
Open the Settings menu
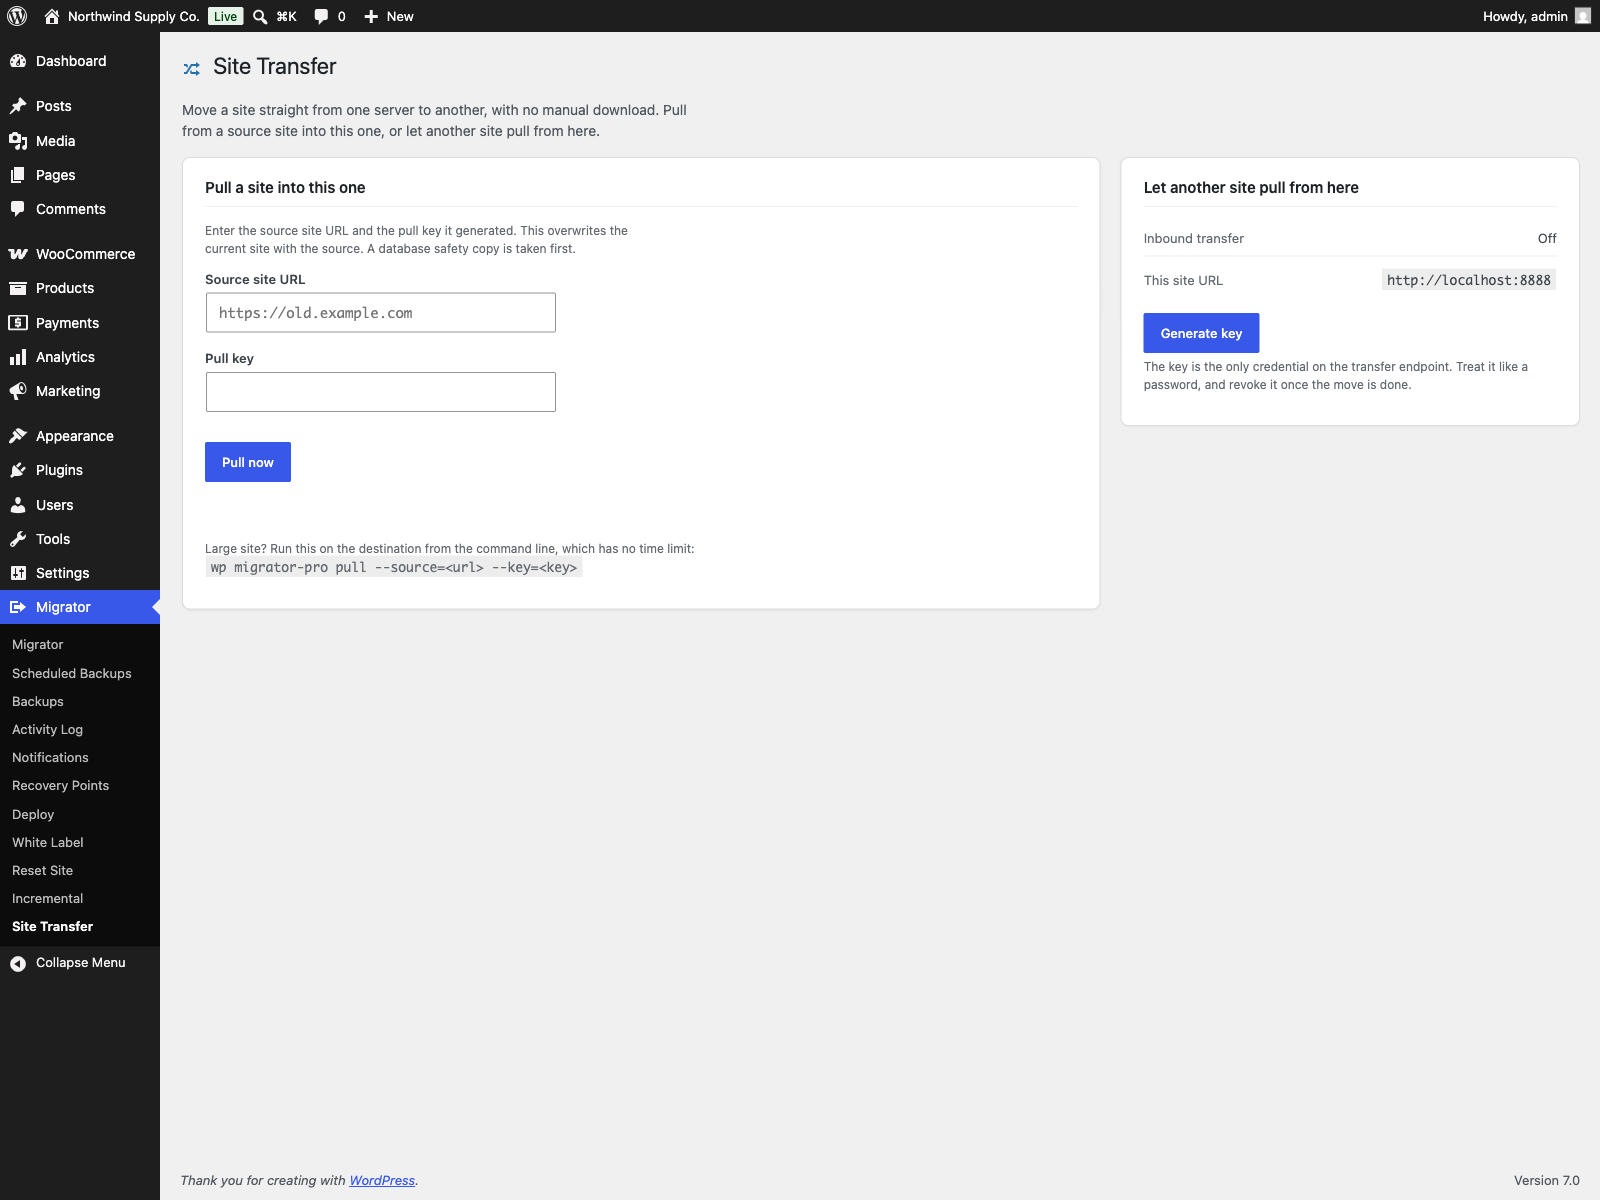[x=80, y=573]
